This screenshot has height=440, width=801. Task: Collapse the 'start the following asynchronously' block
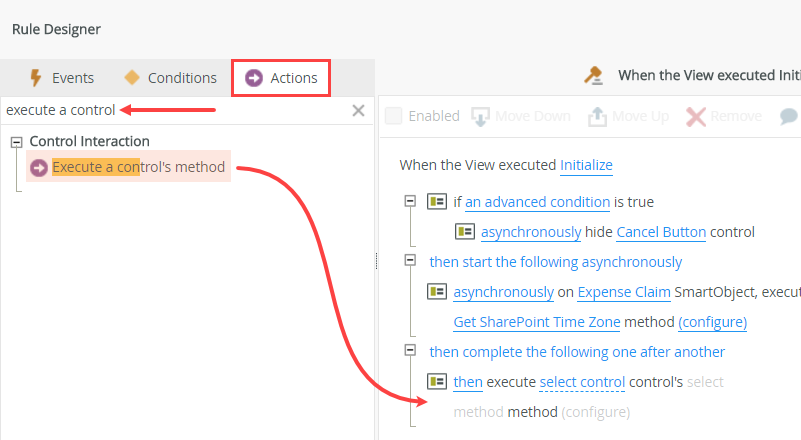tap(410, 261)
